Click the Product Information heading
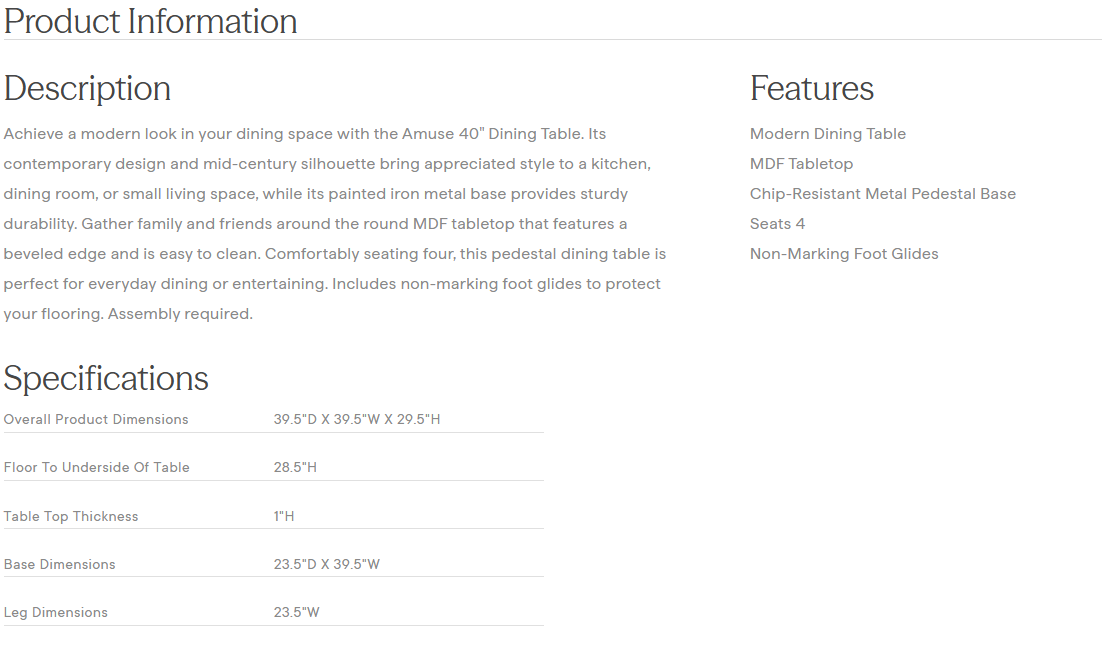 pyautogui.click(x=150, y=21)
